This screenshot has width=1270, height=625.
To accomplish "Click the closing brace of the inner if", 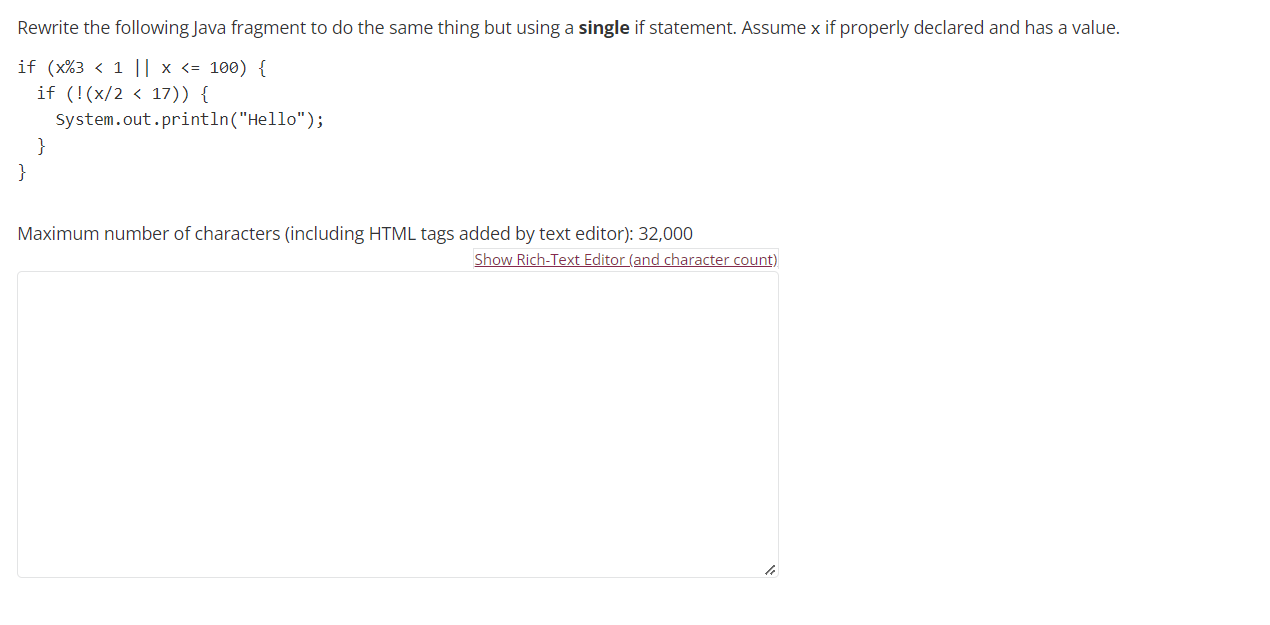I will 41,146.
